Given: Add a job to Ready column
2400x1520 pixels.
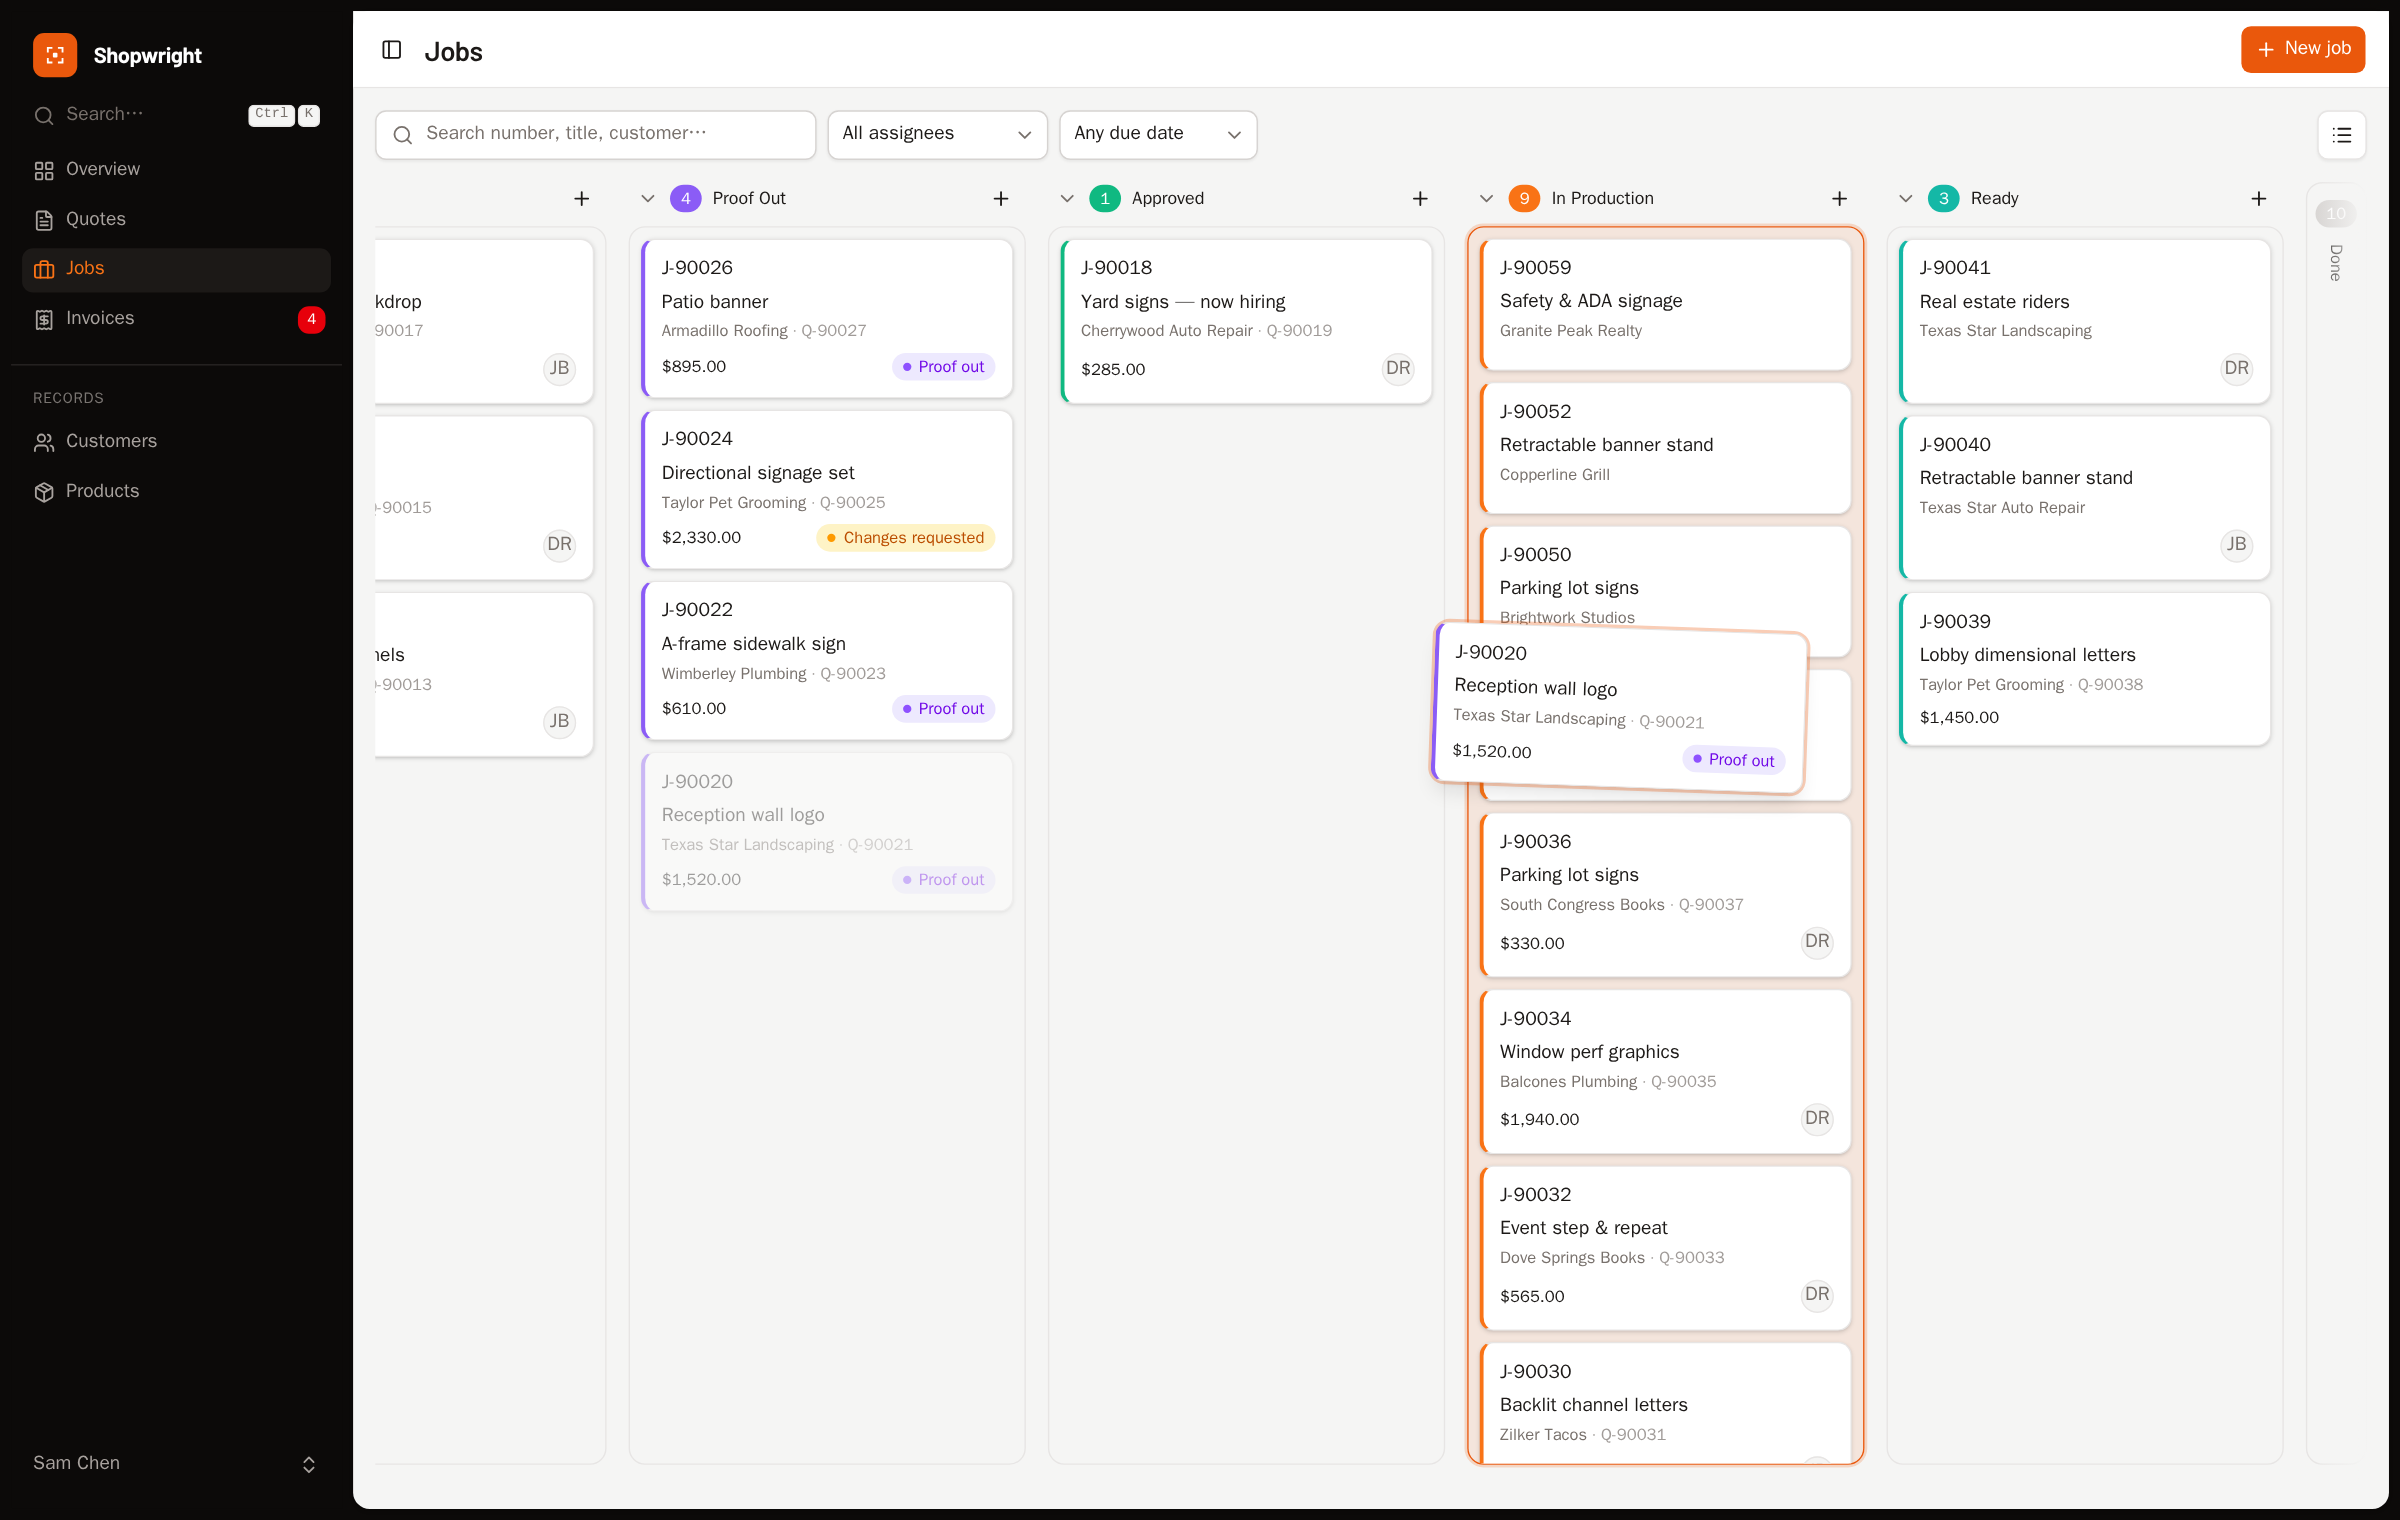Looking at the screenshot, I should pyautogui.click(x=2259, y=199).
